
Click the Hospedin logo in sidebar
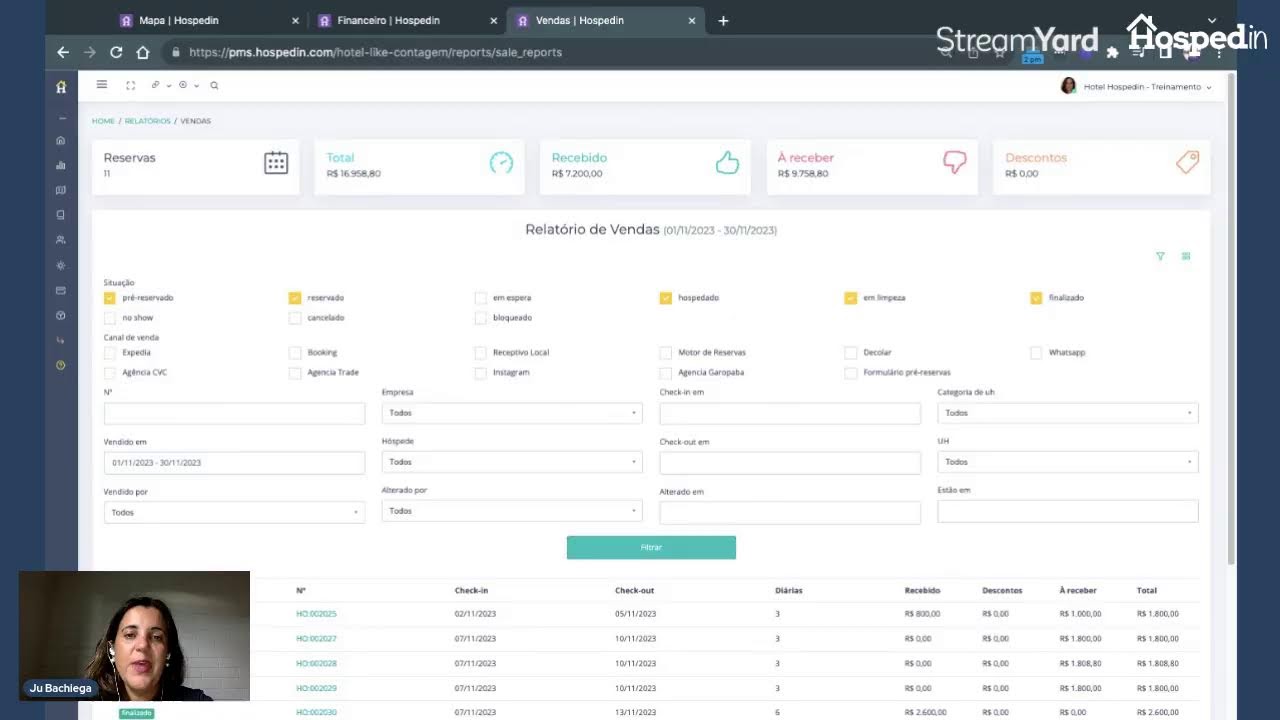[x=61, y=87]
